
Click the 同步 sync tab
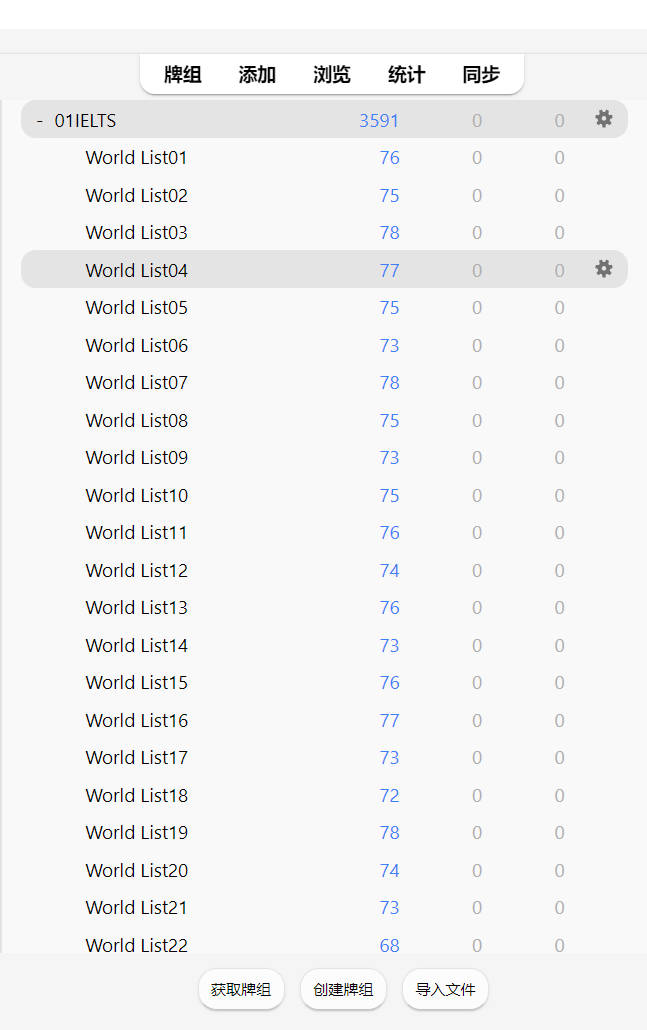[x=481, y=75]
